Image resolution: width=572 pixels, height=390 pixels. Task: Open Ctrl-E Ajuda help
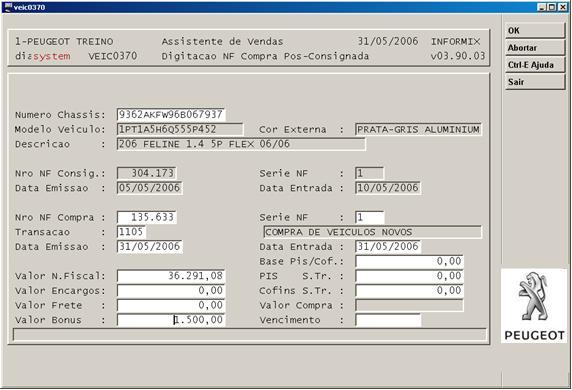click(x=535, y=65)
